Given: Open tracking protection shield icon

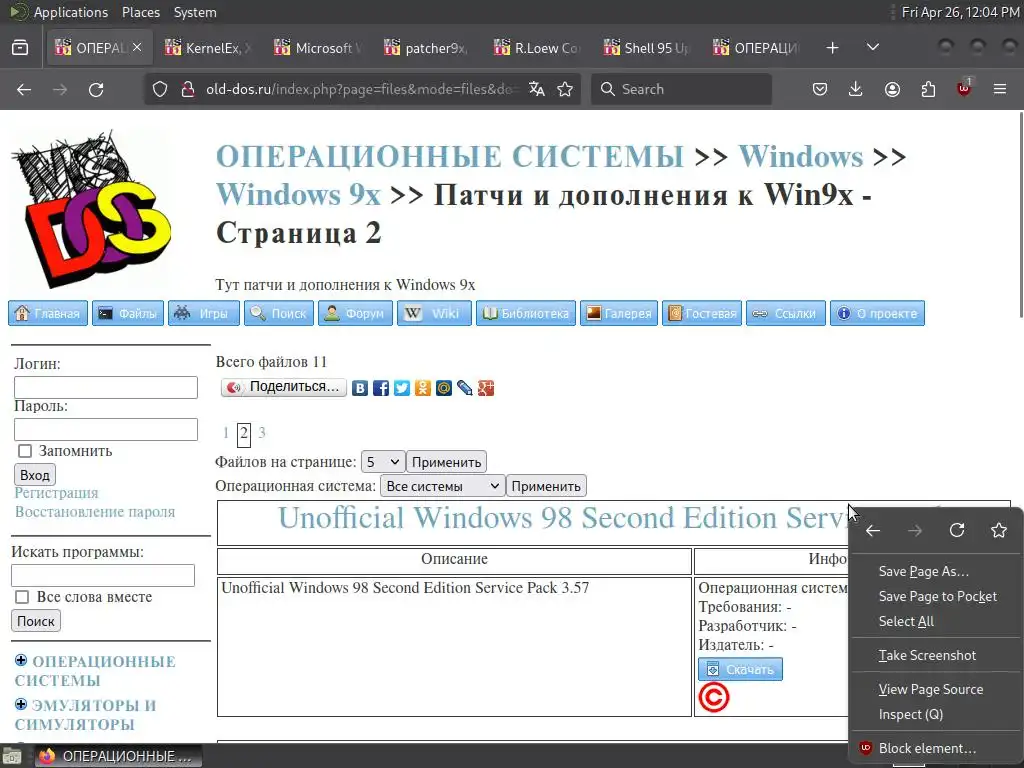Looking at the screenshot, I should pos(160,89).
